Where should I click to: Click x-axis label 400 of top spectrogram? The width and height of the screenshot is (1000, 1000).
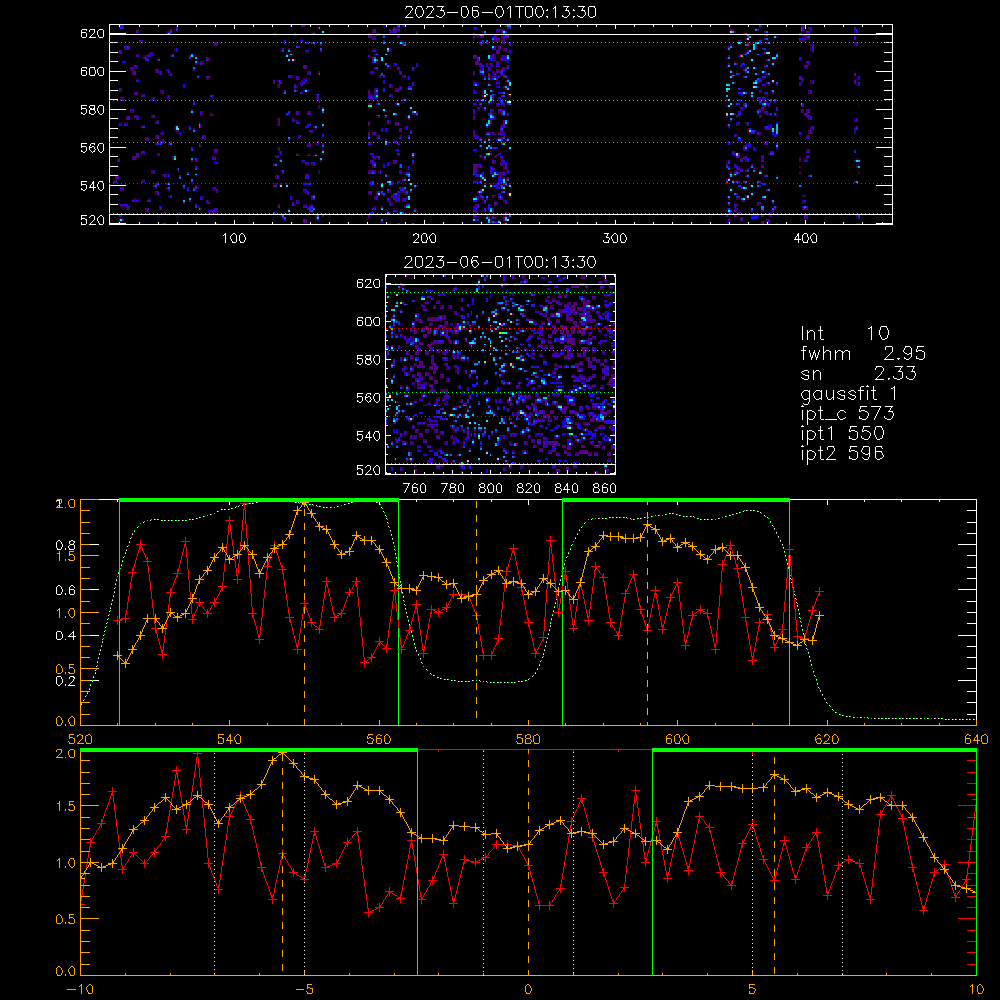coord(805,239)
